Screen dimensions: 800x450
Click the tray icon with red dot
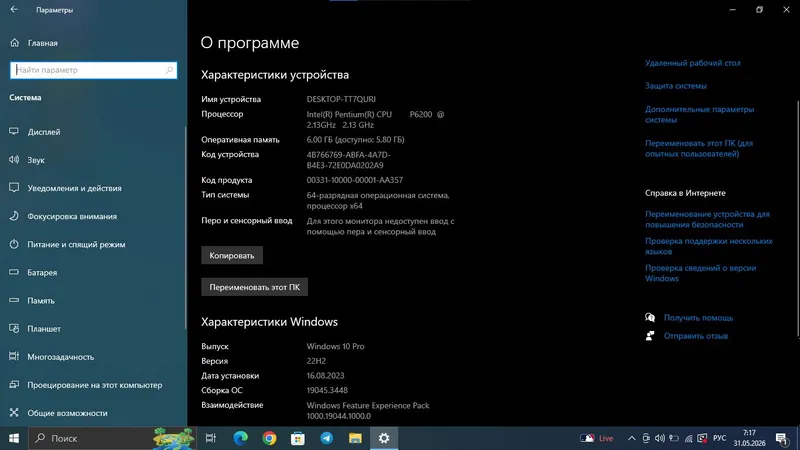[702, 438]
